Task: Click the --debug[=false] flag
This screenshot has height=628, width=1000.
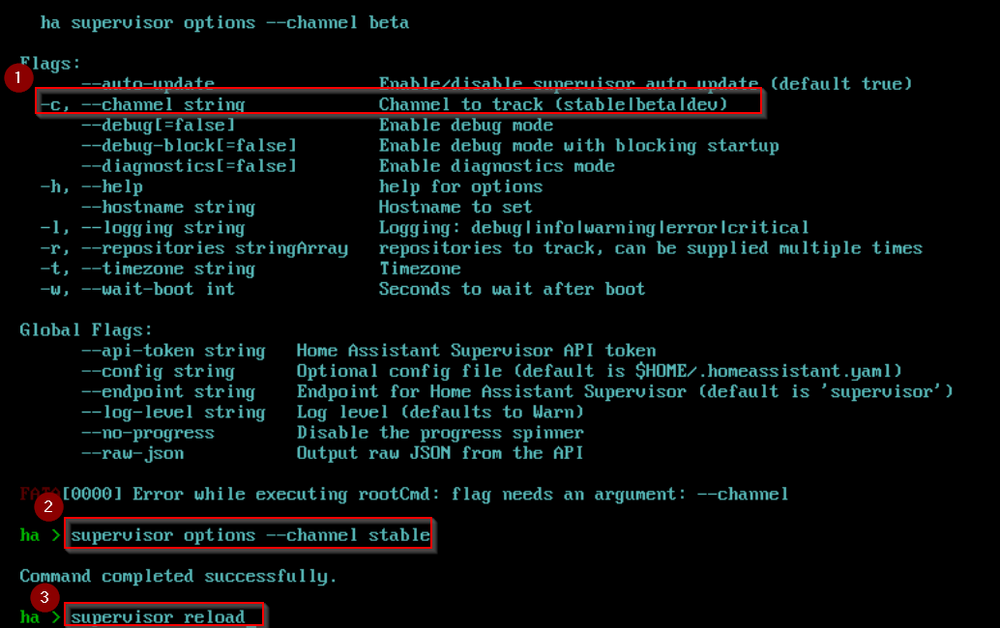Action: [x=158, y=125]
